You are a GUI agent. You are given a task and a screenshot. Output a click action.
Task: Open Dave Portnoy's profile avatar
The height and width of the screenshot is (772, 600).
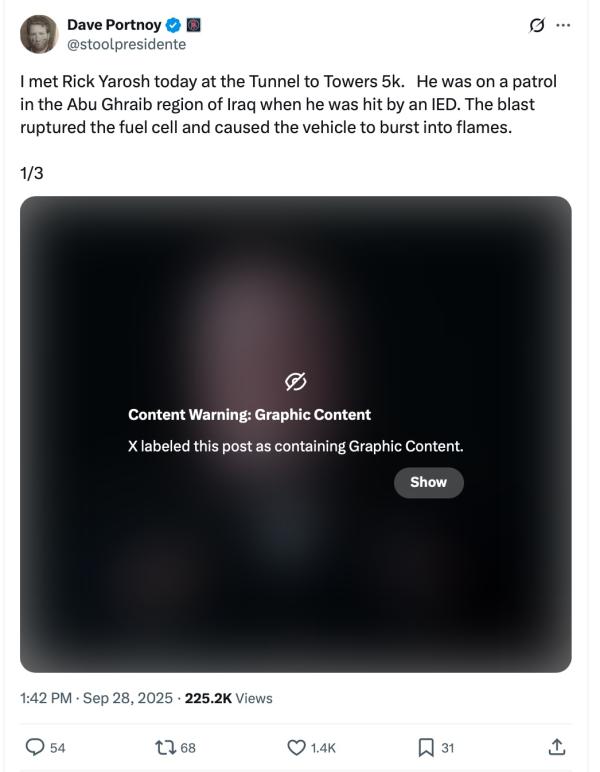pos(39,34)
